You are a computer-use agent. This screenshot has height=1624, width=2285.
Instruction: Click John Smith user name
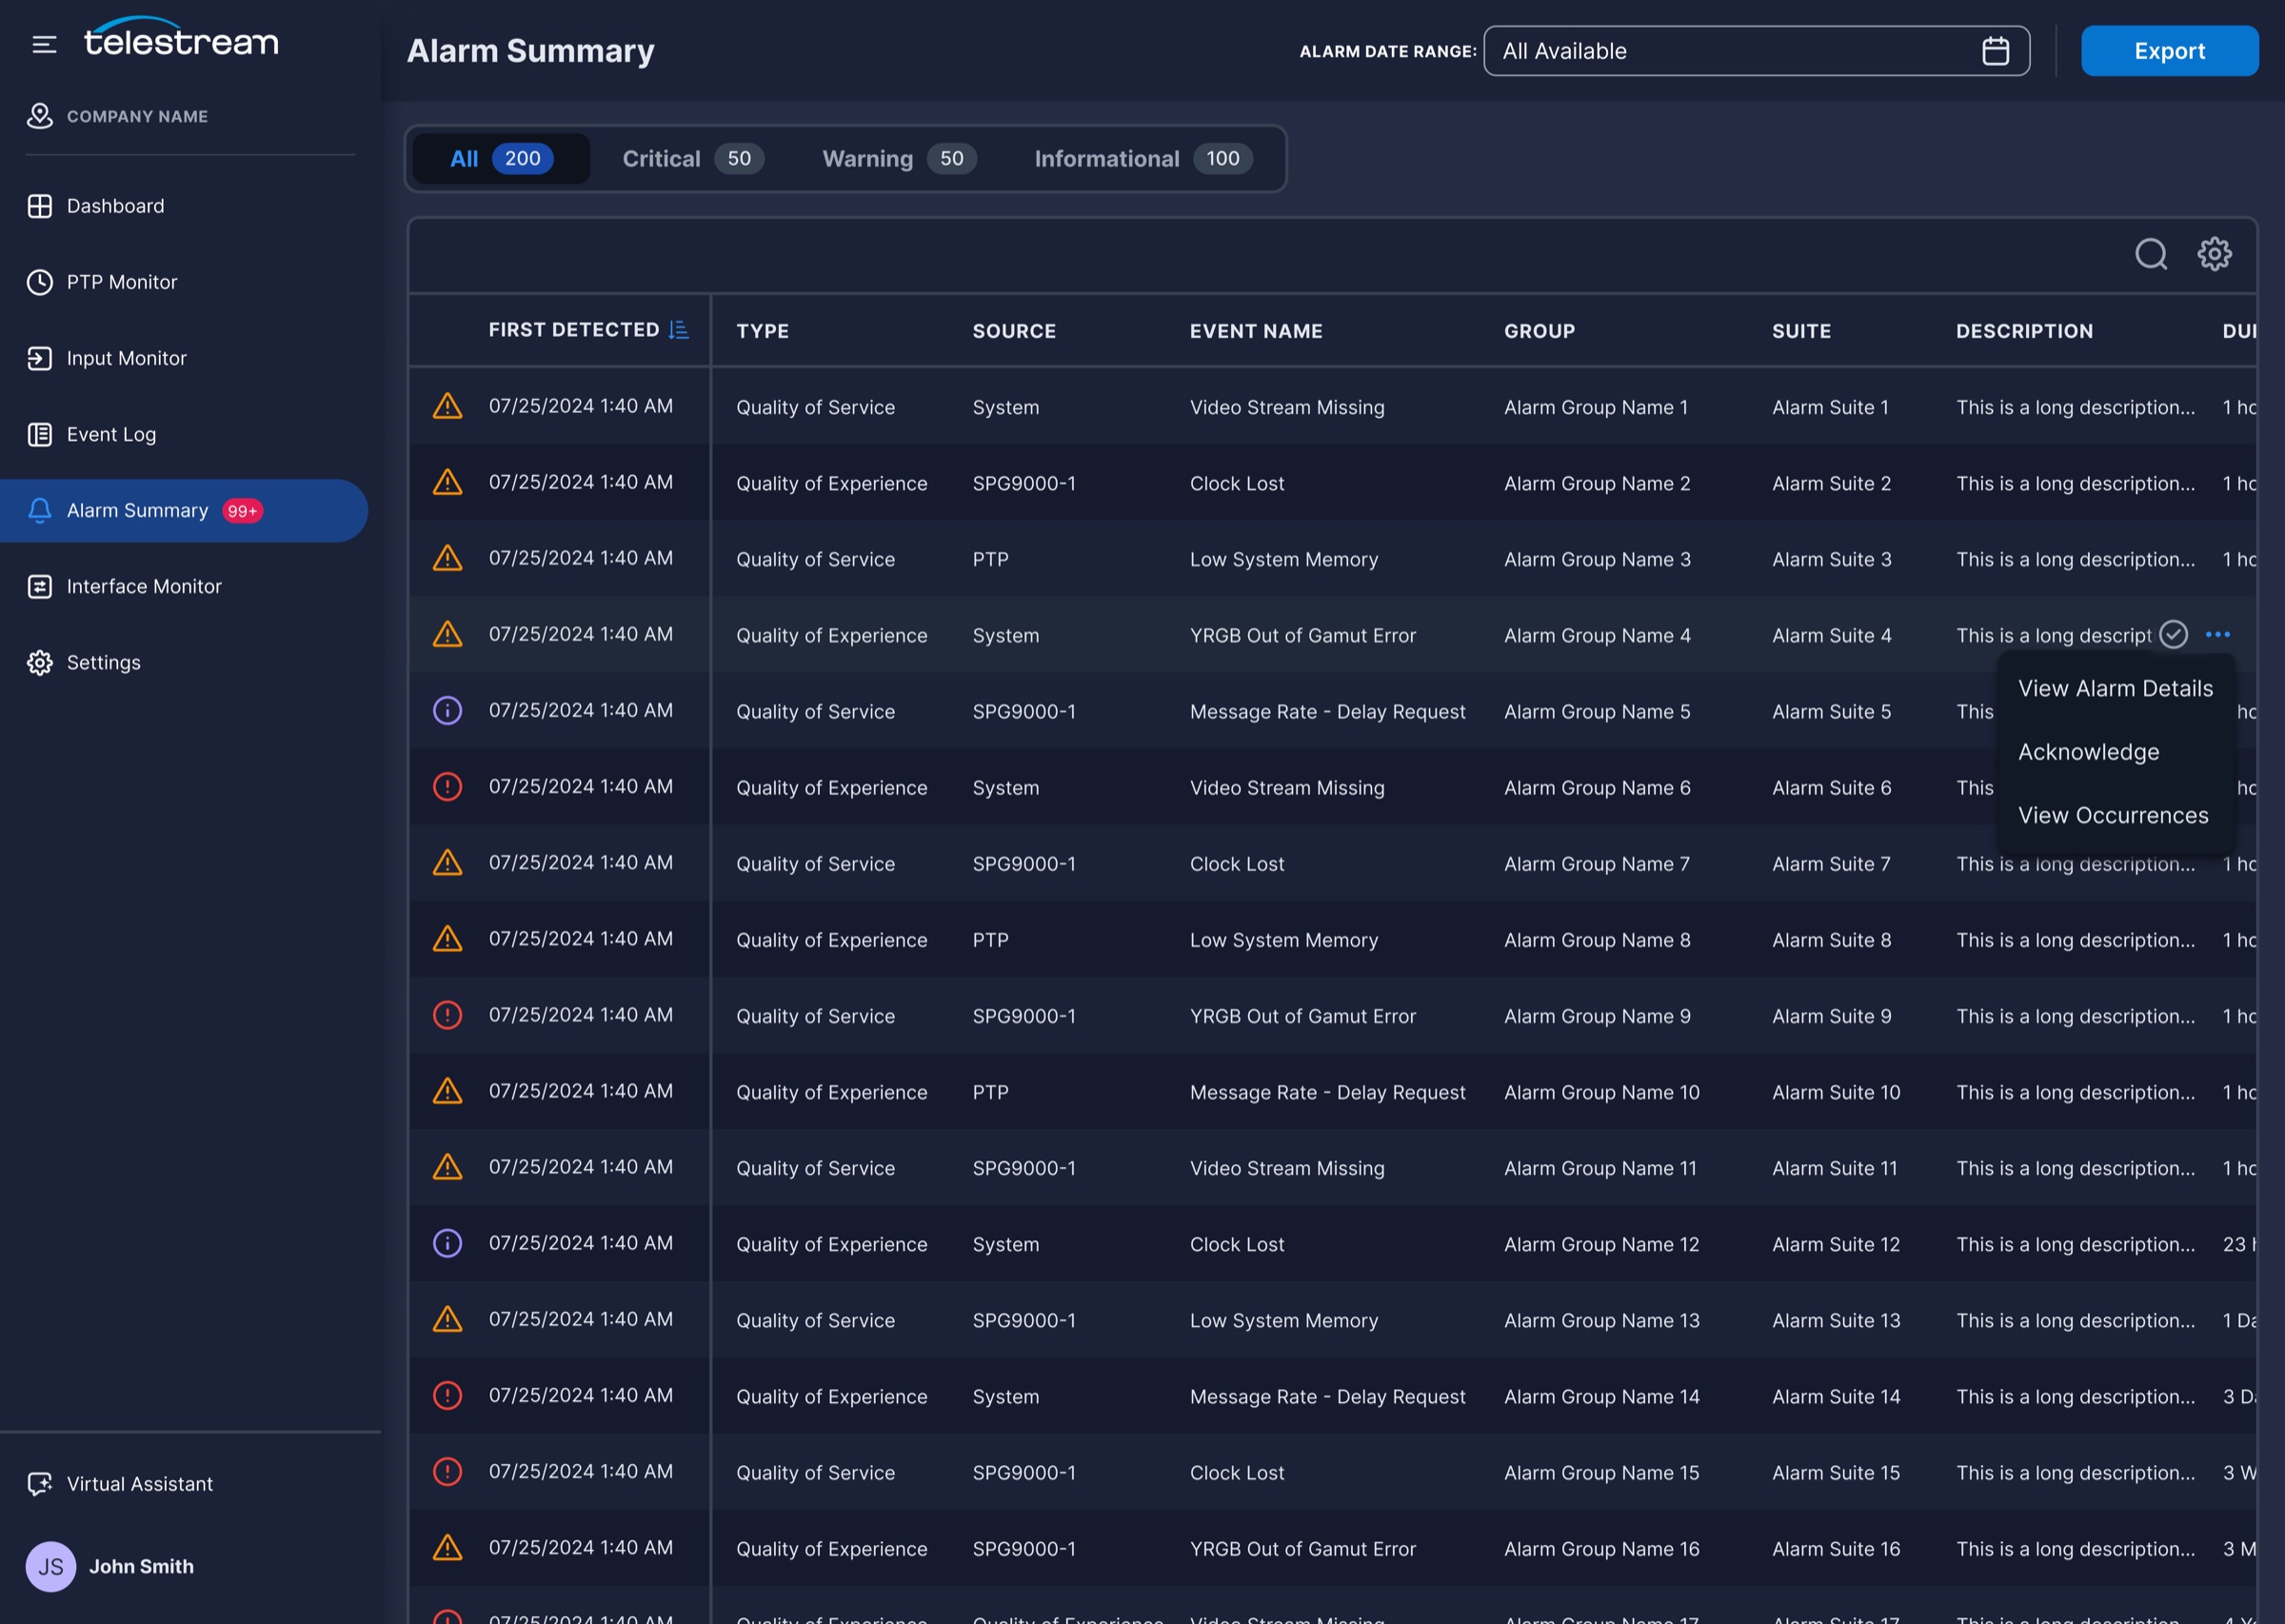coord(141,1566)
